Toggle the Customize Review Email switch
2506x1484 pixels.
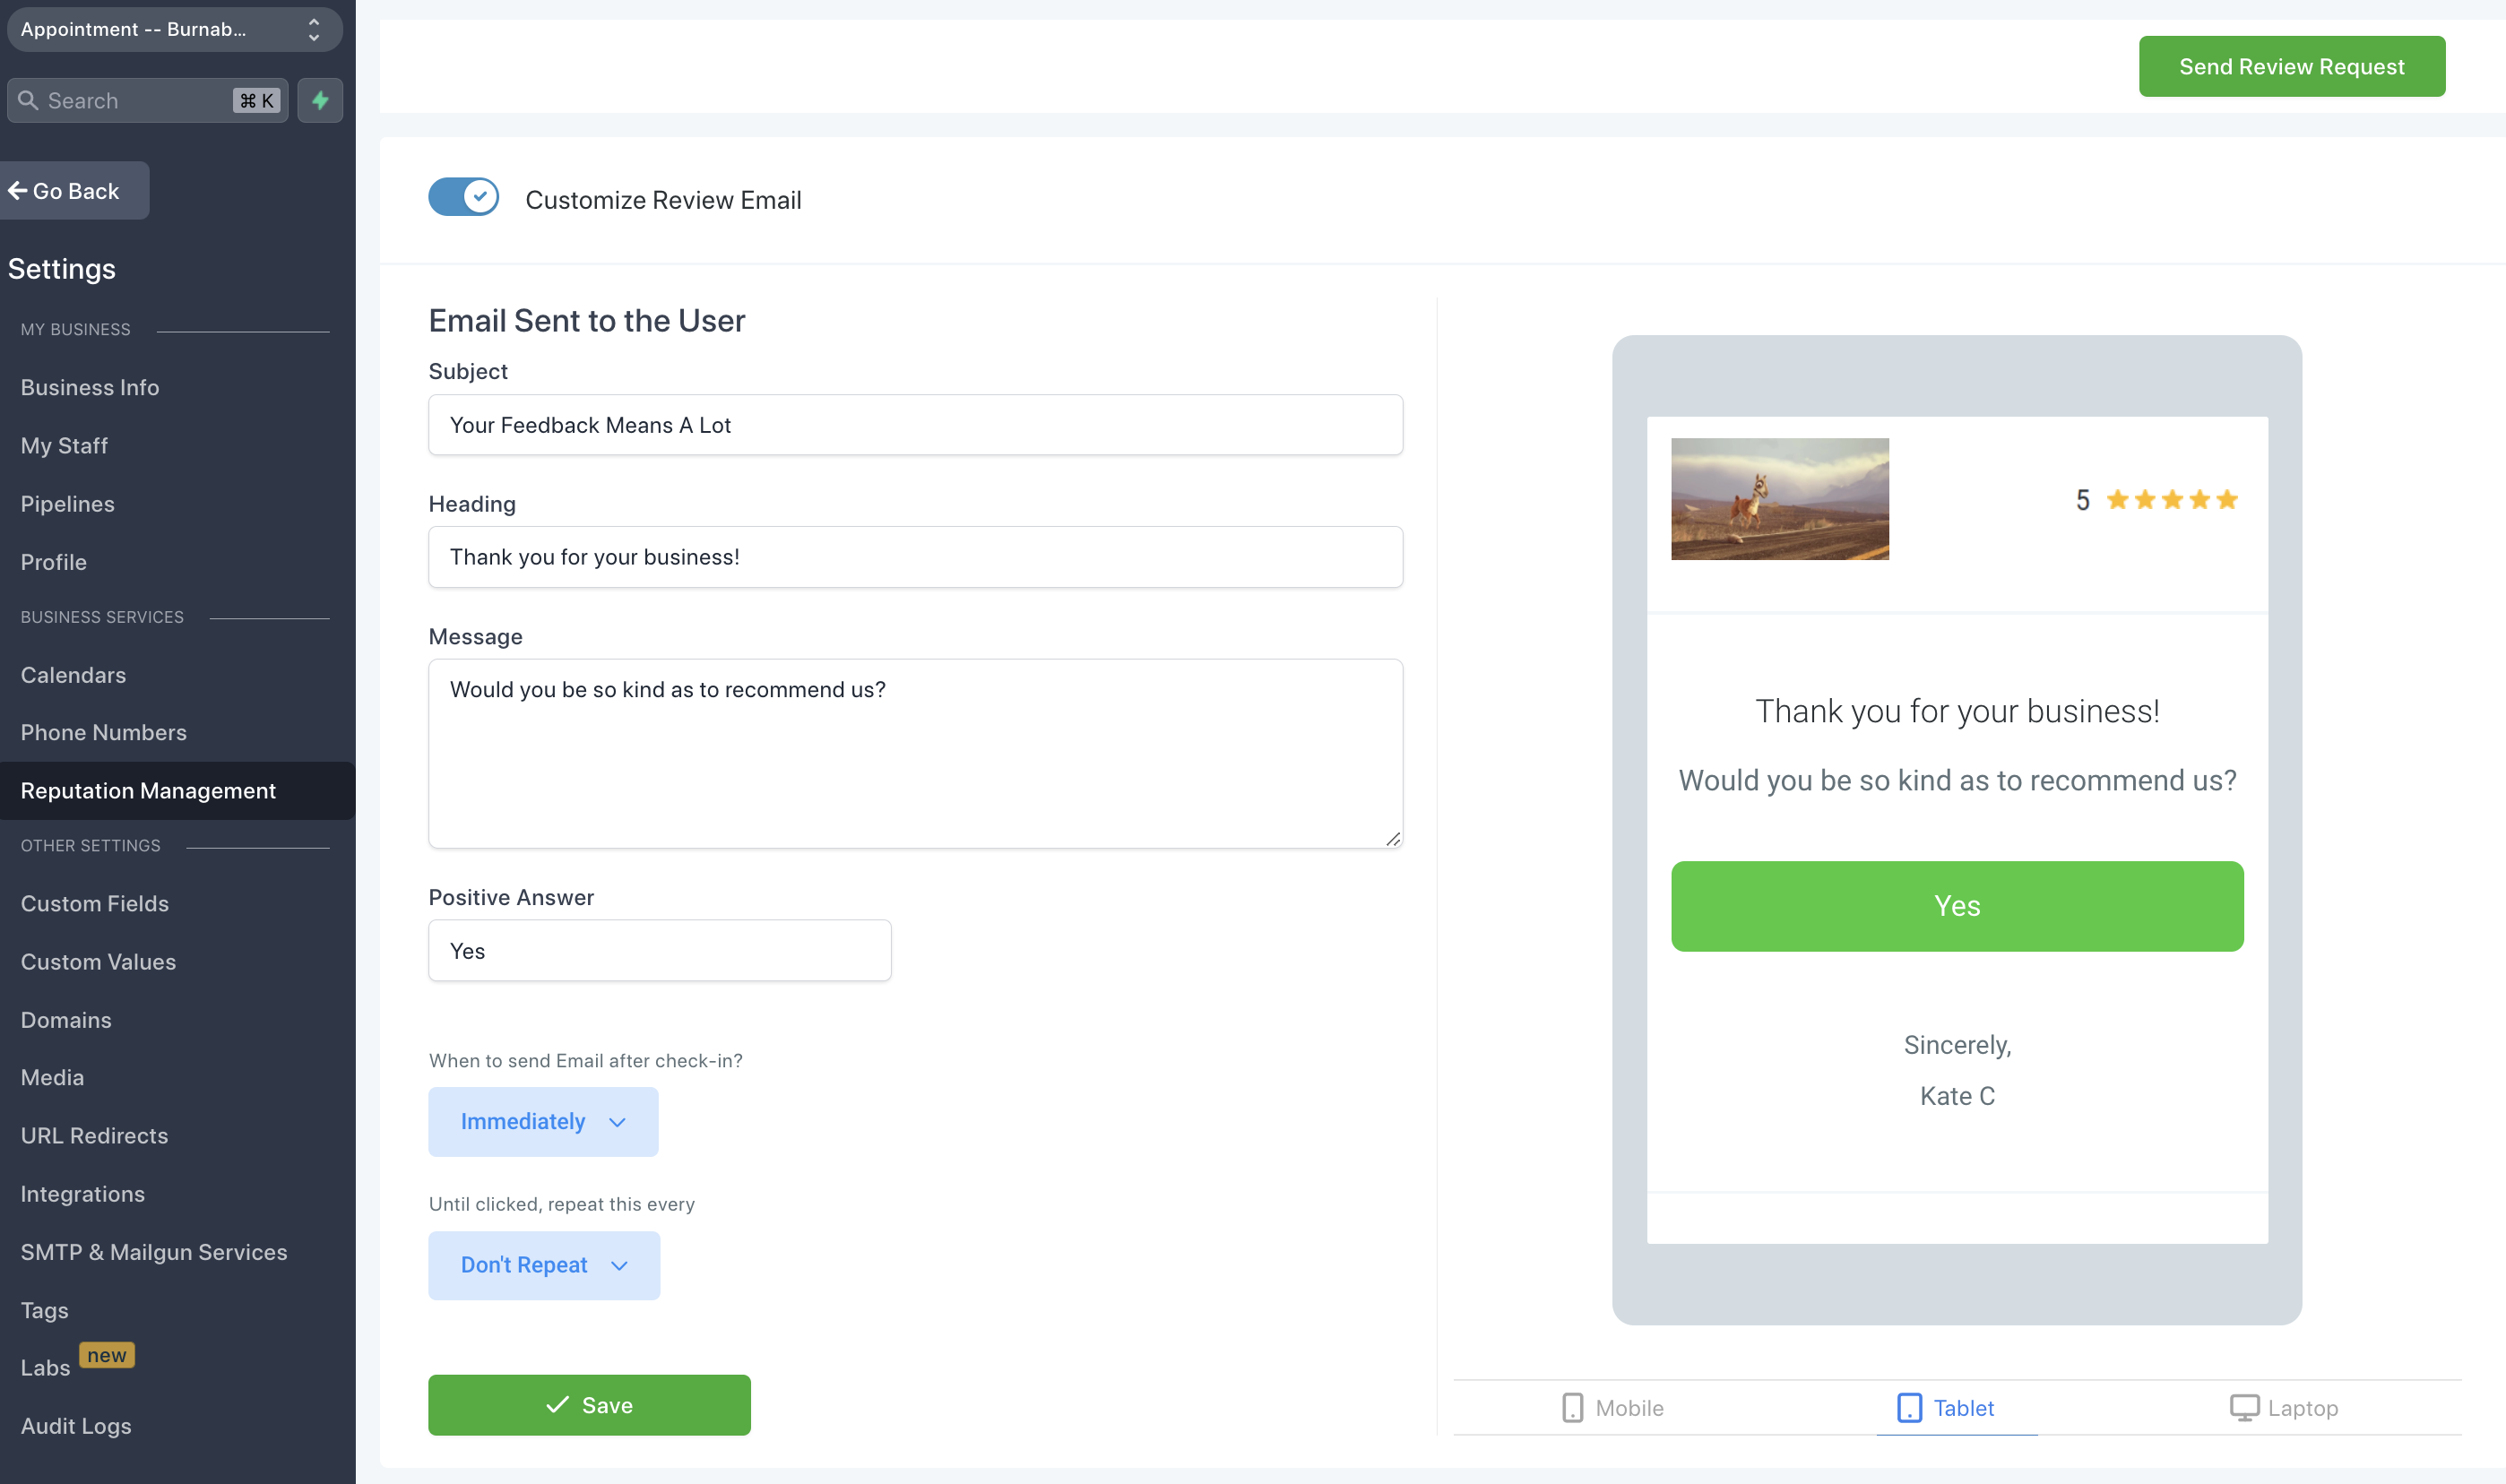coord(464,197)
